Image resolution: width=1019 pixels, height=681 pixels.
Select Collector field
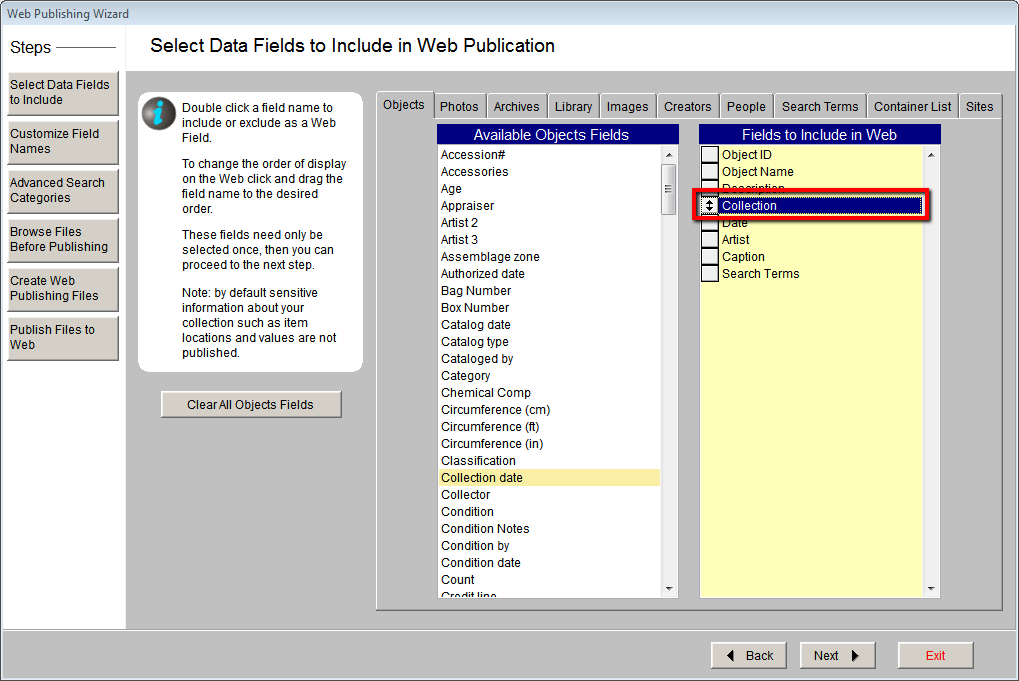tap(550, 495)
